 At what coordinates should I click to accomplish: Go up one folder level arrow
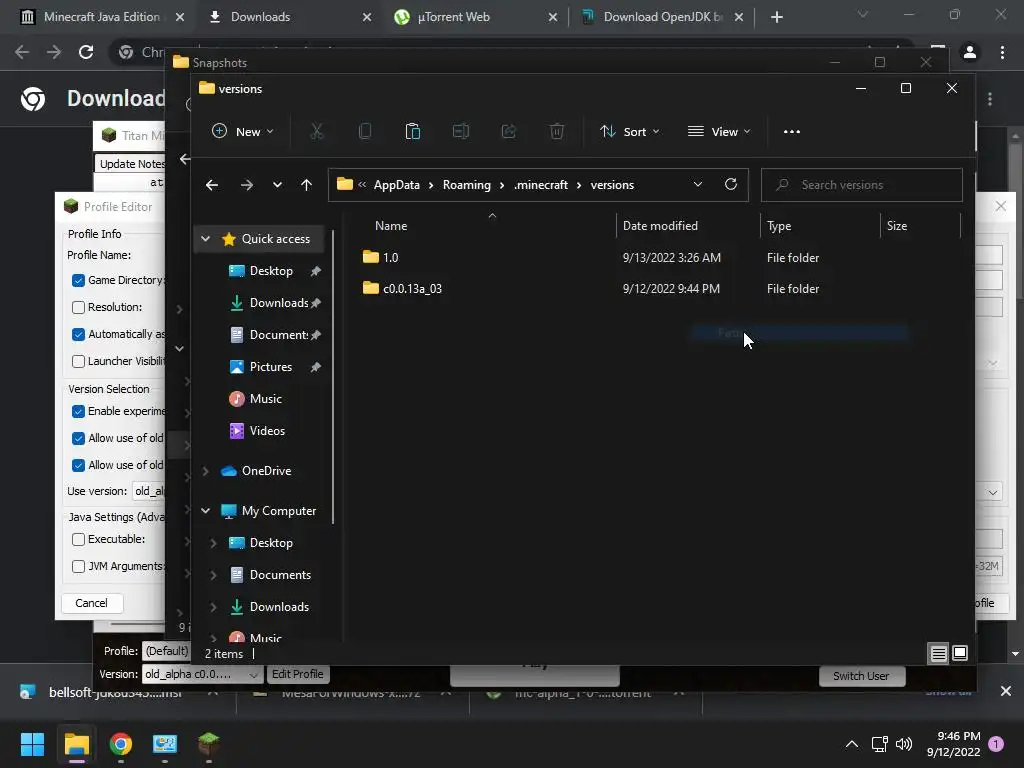pyautogui.click(x=306, y=185)
